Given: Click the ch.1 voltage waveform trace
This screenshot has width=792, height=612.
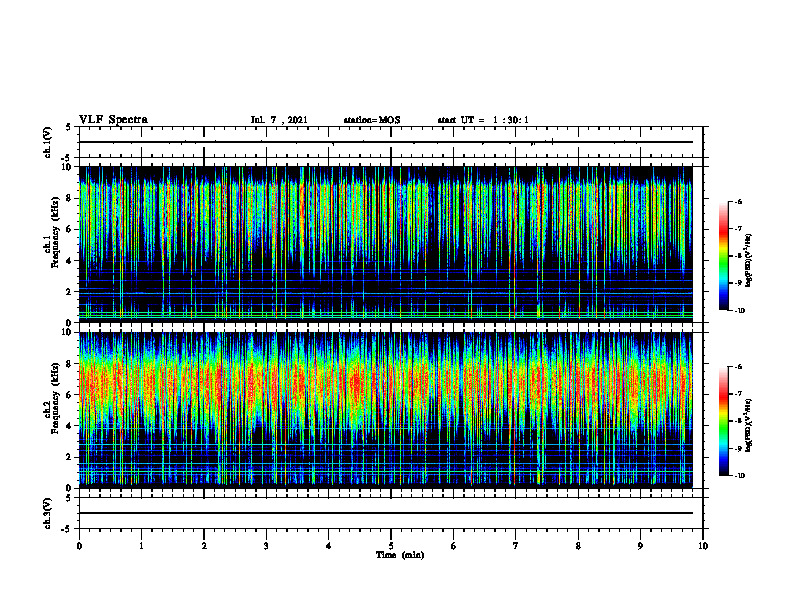Looking at the screenshot, I should 386,142.
